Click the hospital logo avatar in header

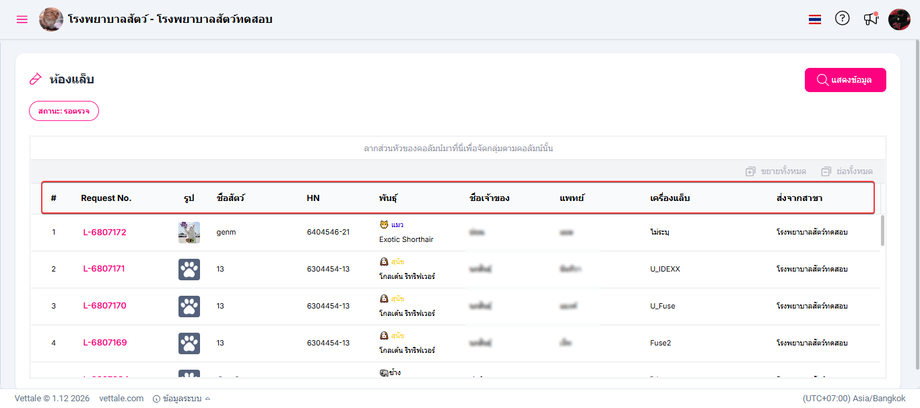click(x=51, y=19)
